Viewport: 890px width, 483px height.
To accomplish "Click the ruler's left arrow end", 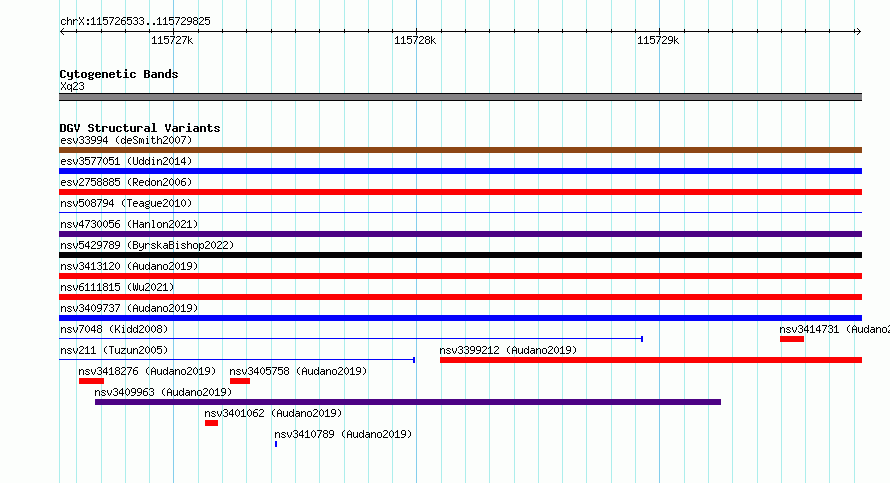I will coord(62,32).
